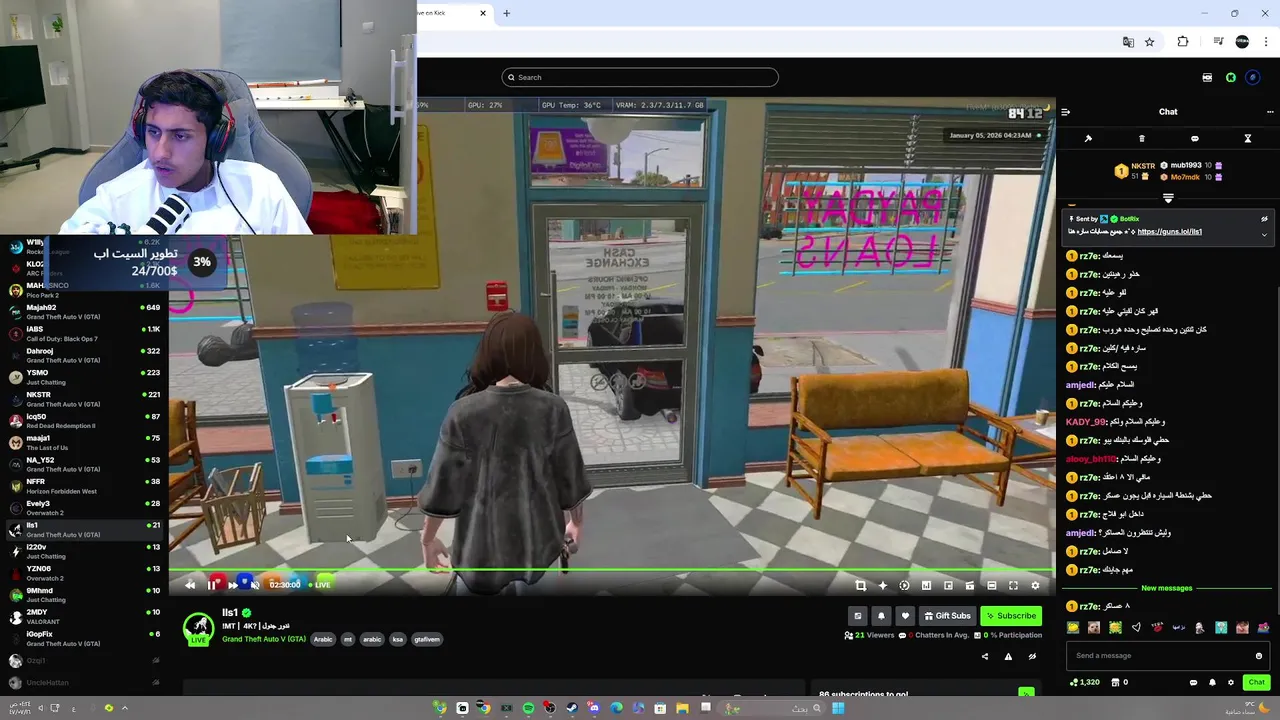The height and width of the screenshot is (720, 1280).
Task: Open the lls1 channel avatar
Action: (x=198, y=627)
